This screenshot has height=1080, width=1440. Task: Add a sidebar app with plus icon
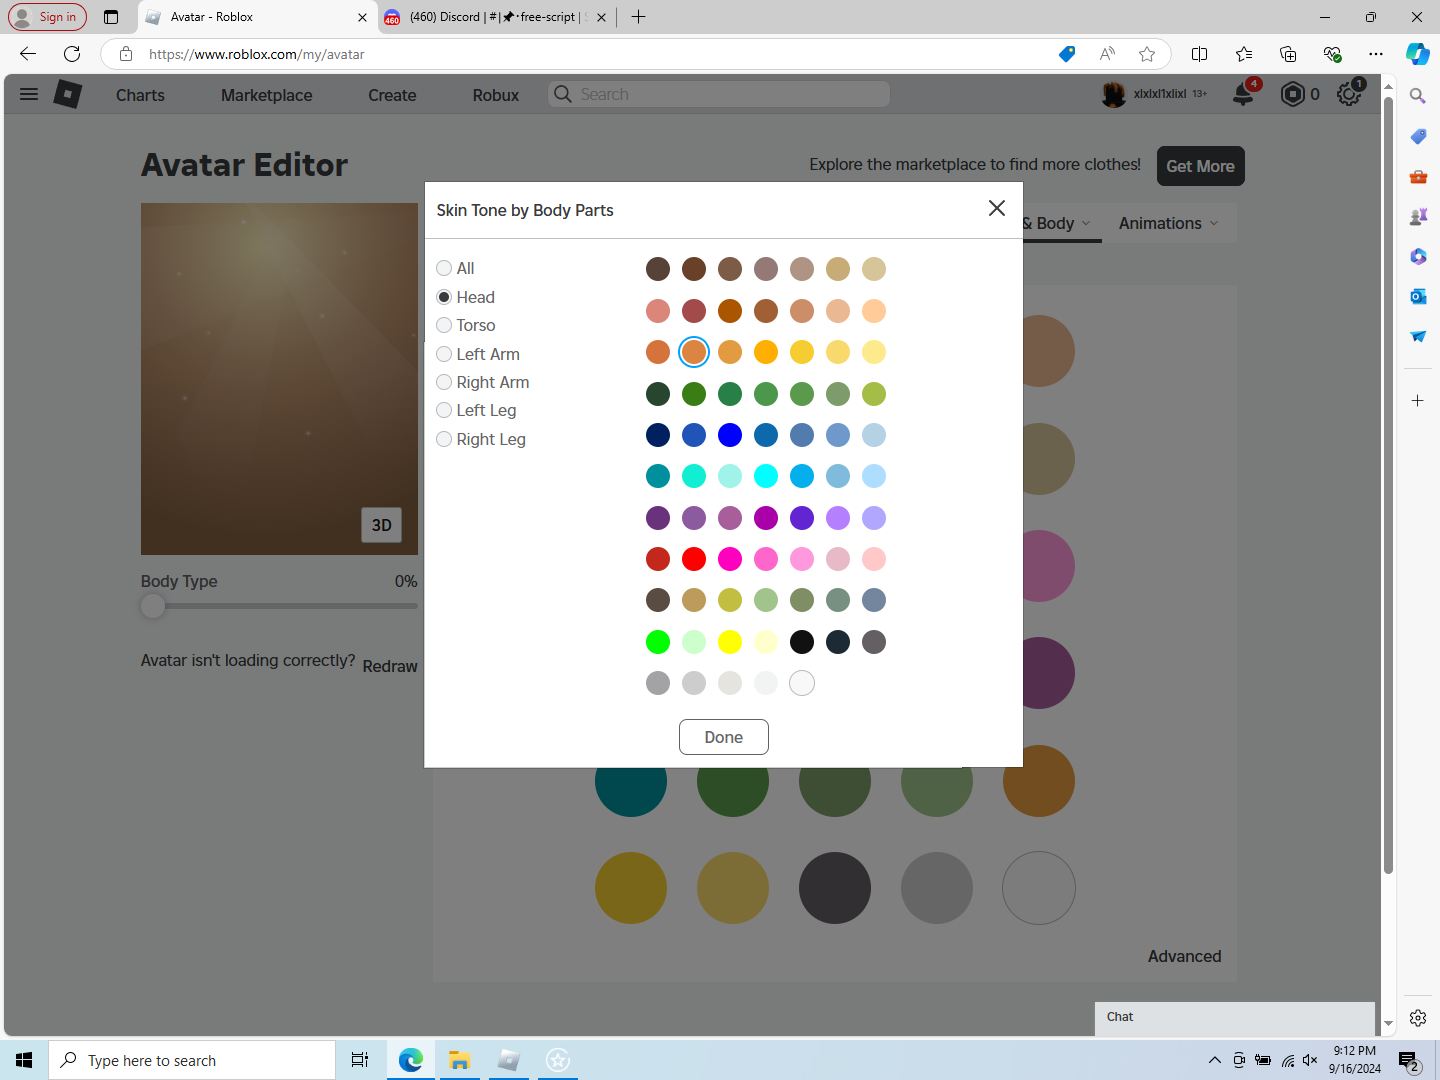point(1418,401)
